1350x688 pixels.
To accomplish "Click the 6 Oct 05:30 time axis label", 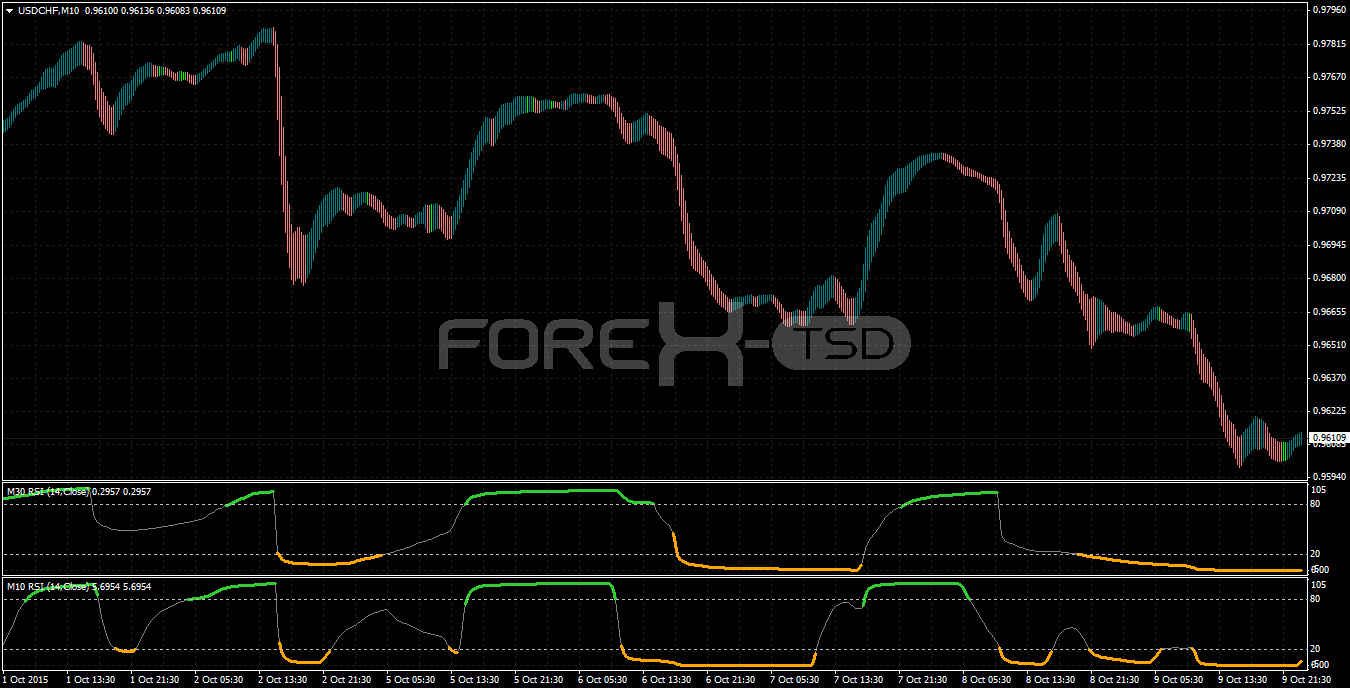I will 605,680.
